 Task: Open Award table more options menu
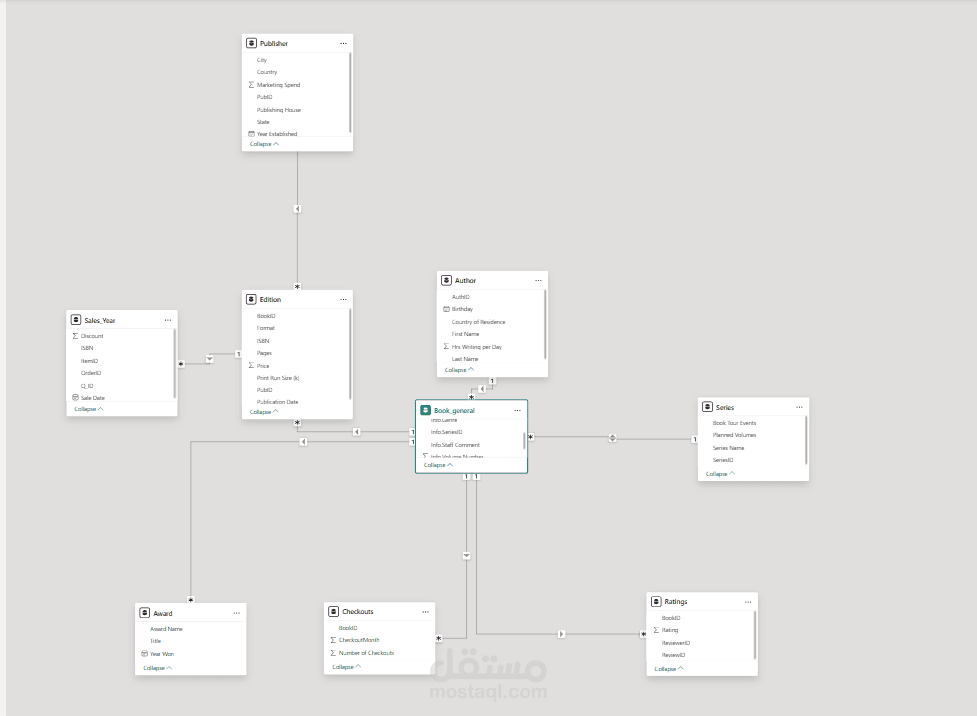237,613
